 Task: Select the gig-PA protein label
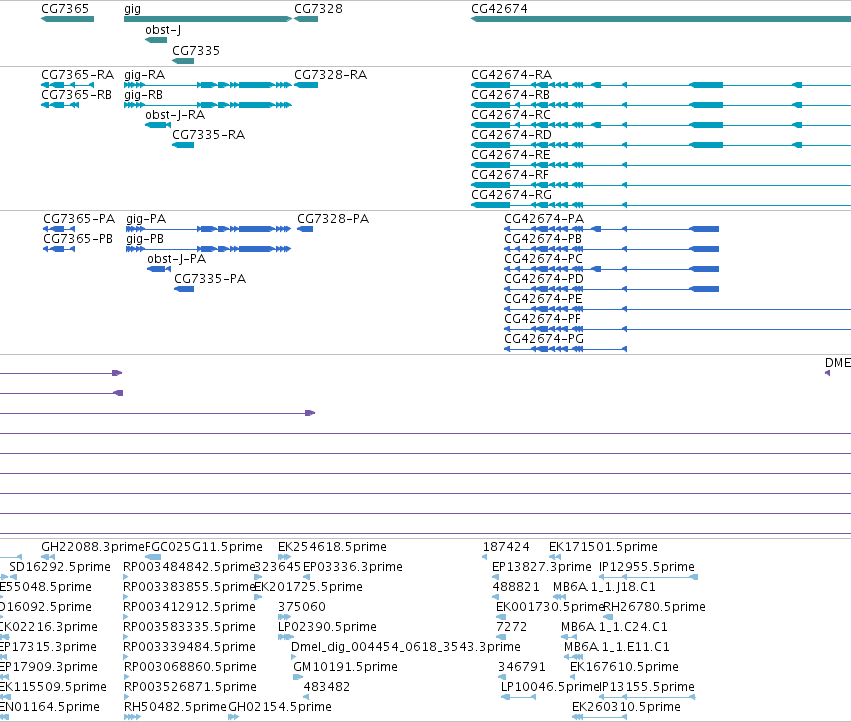146,219
